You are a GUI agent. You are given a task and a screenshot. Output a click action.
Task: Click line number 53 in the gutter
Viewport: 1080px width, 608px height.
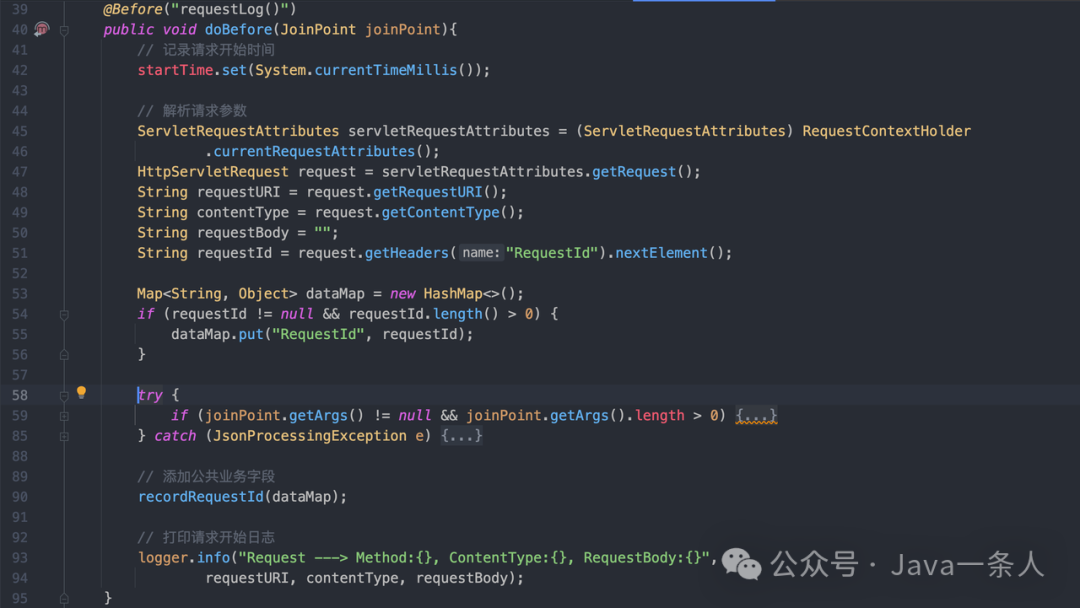tap(20, 293)
